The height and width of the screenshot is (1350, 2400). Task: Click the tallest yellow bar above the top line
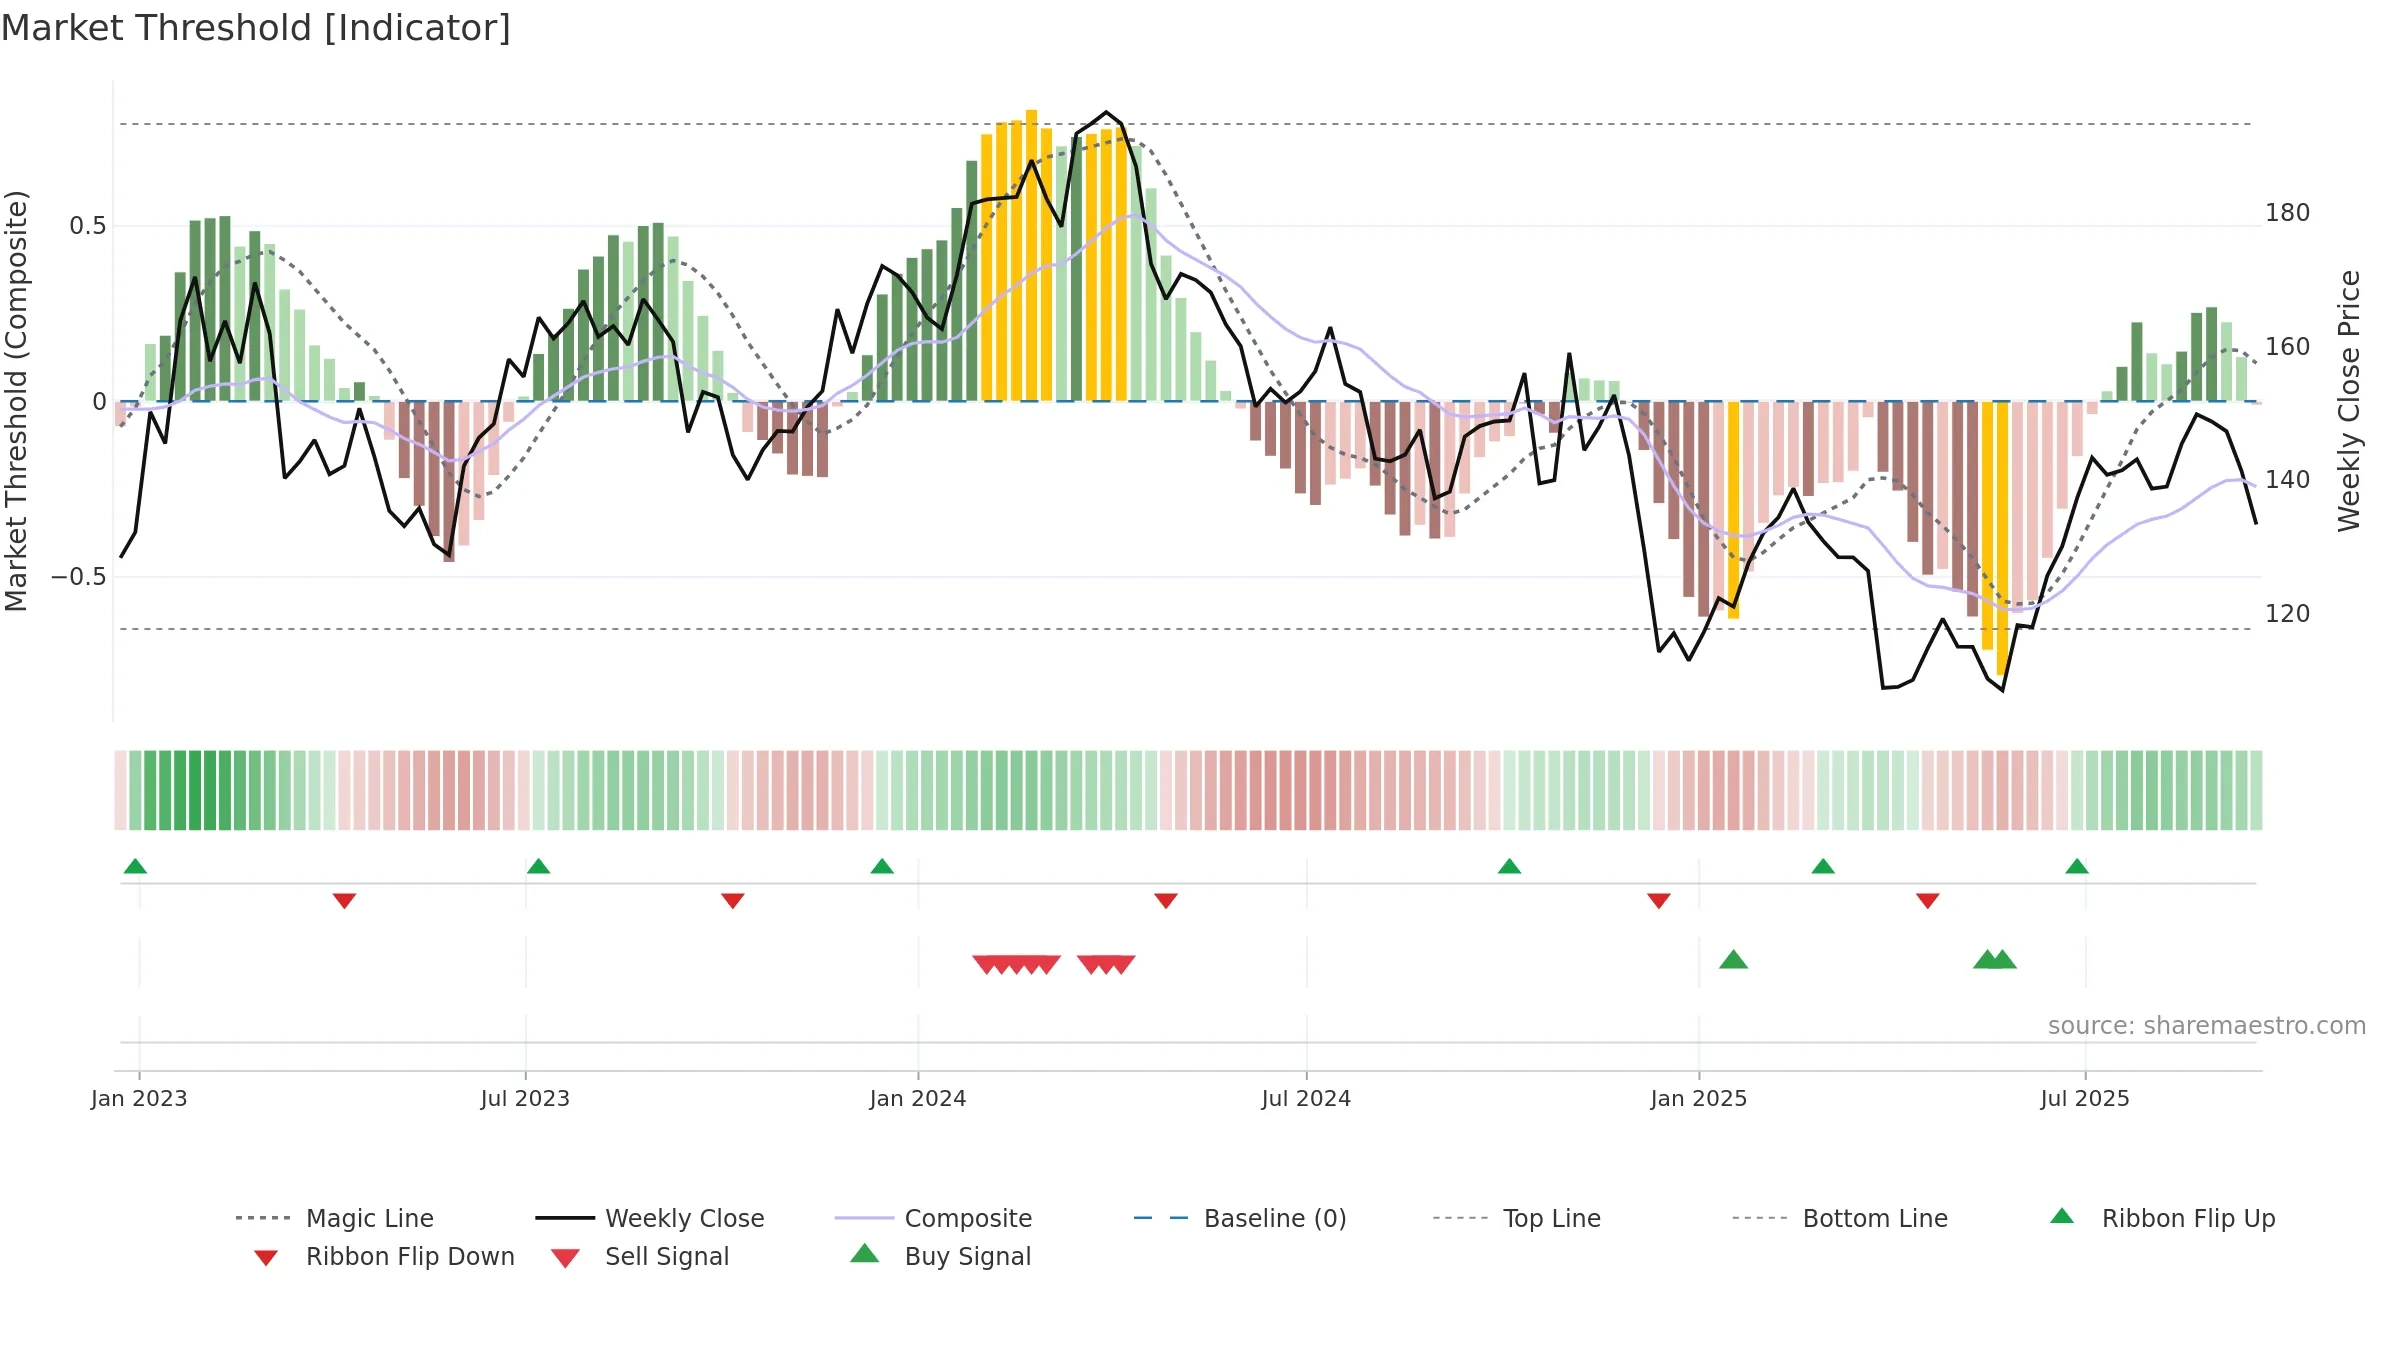click(1031, 255)
